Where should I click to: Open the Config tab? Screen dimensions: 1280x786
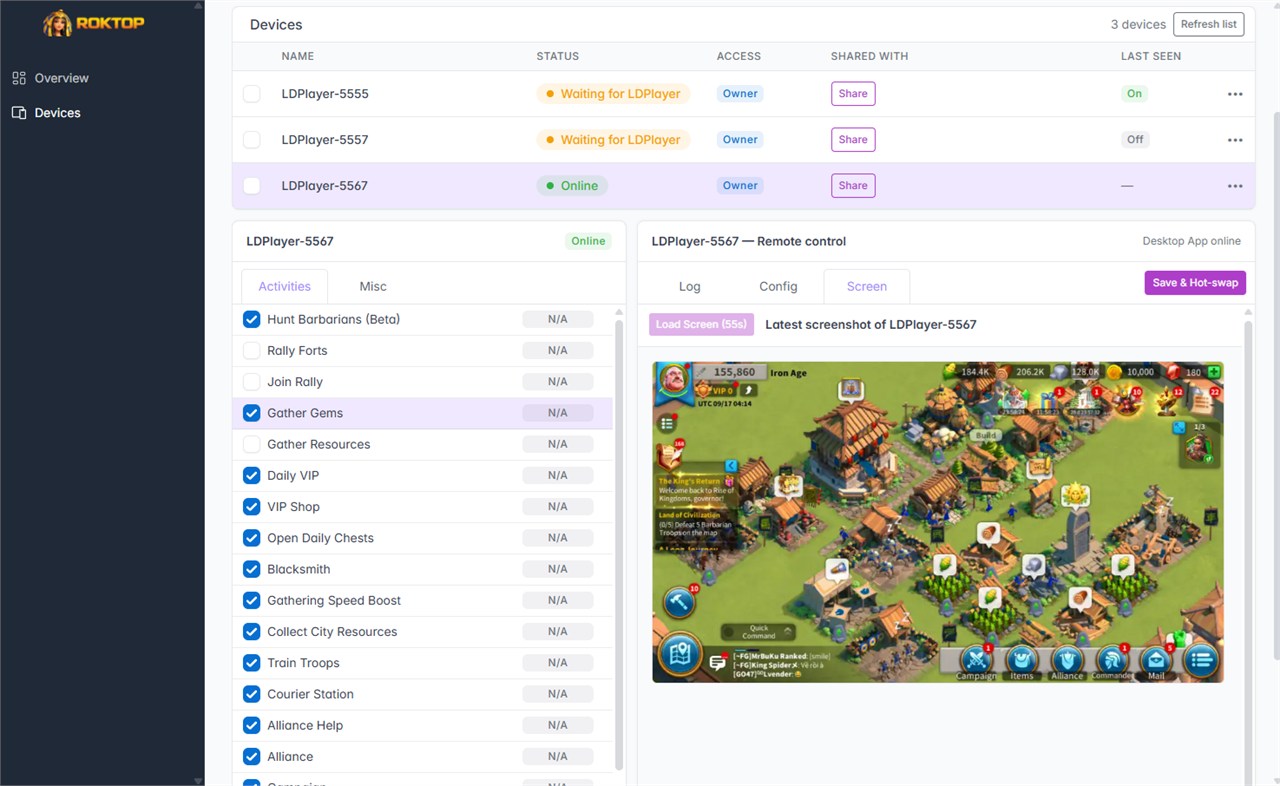pos(778,286)
